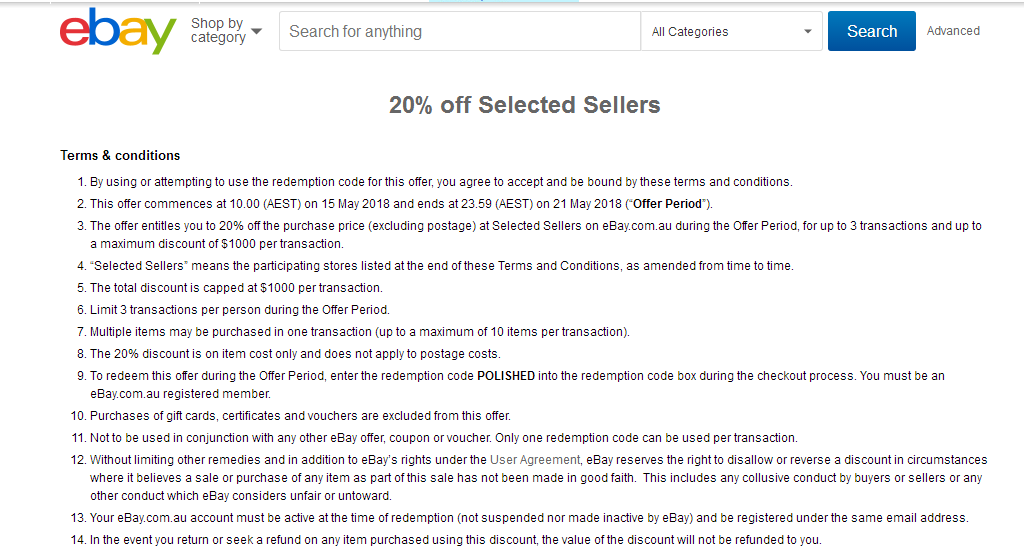This screenshot has height=553, width=1024.
Task: Follow the User Agreement link
Action: pyautogui.click(x=535, y=460)
